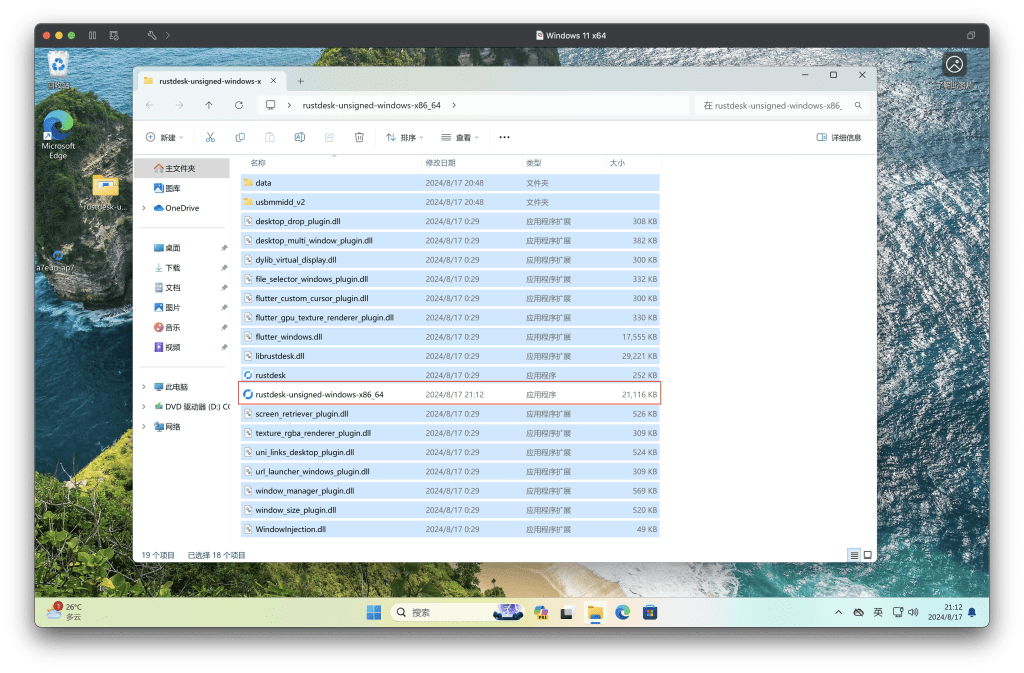This screenshot has height=673, width=1024.
Task: Select the Rename icon in the toolbar
Action: 299,137
